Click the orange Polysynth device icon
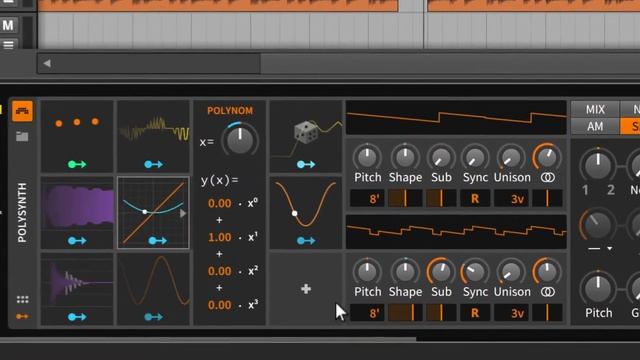 [x=22, y=111]
